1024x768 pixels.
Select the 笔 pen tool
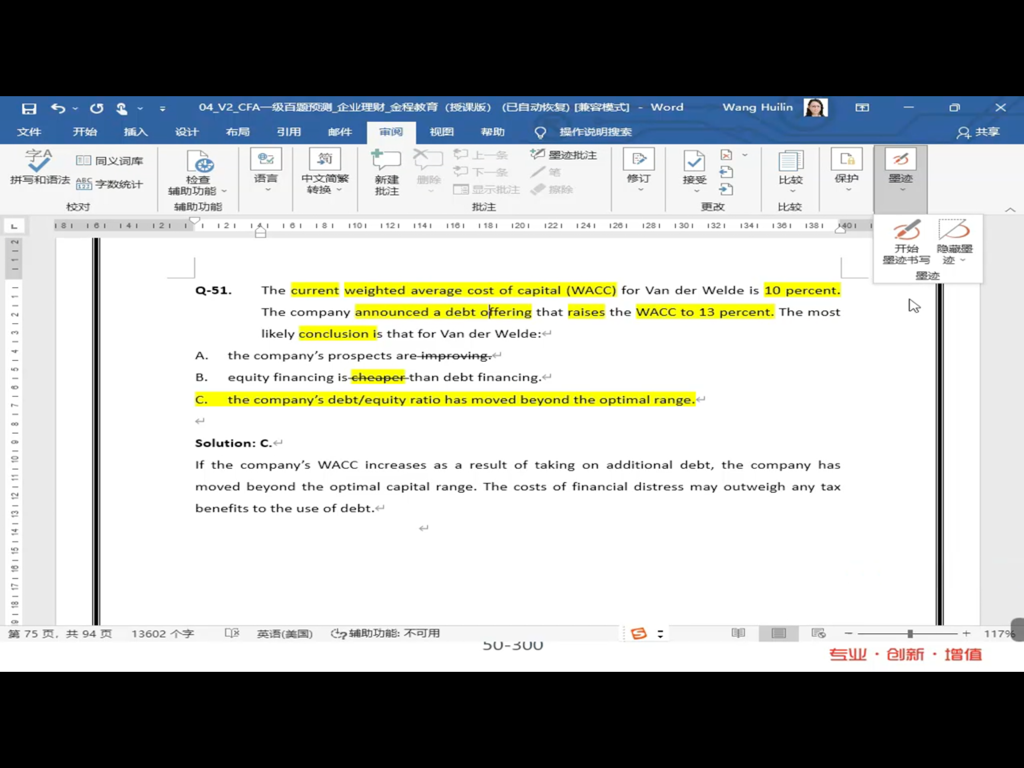(x=546, y=172)
